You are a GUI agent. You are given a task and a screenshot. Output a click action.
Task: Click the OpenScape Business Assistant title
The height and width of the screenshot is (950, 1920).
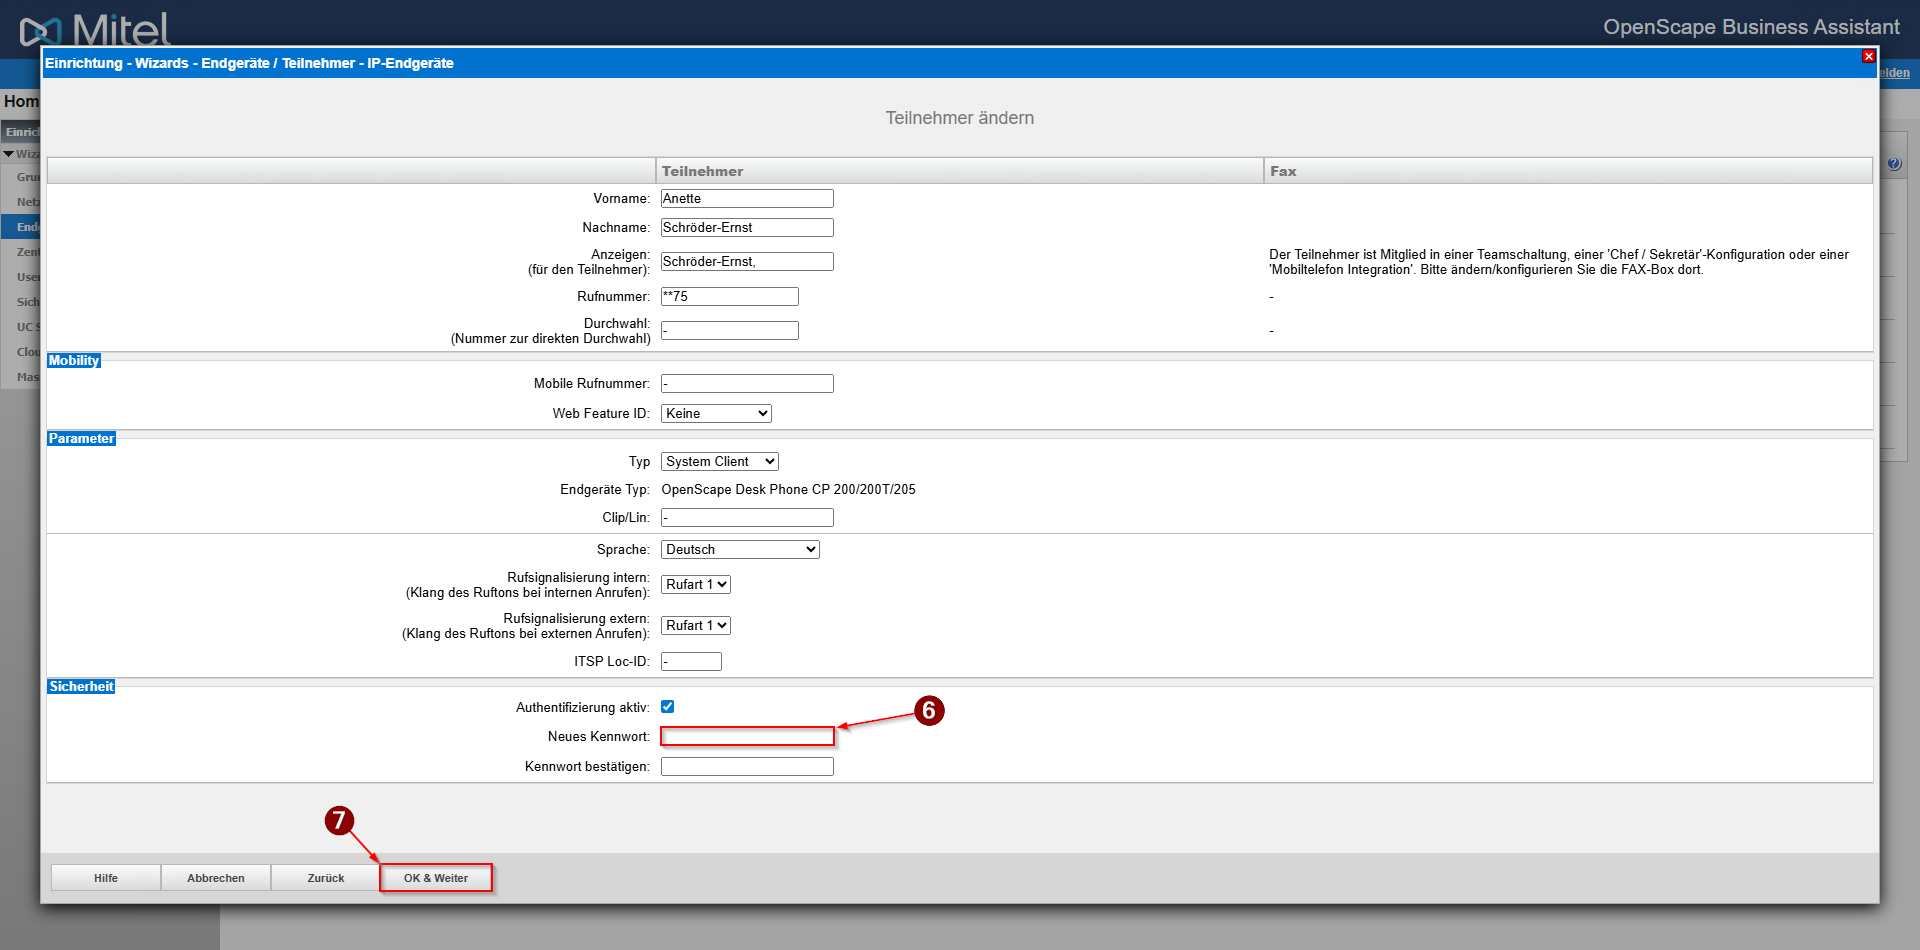[1751, 27]
